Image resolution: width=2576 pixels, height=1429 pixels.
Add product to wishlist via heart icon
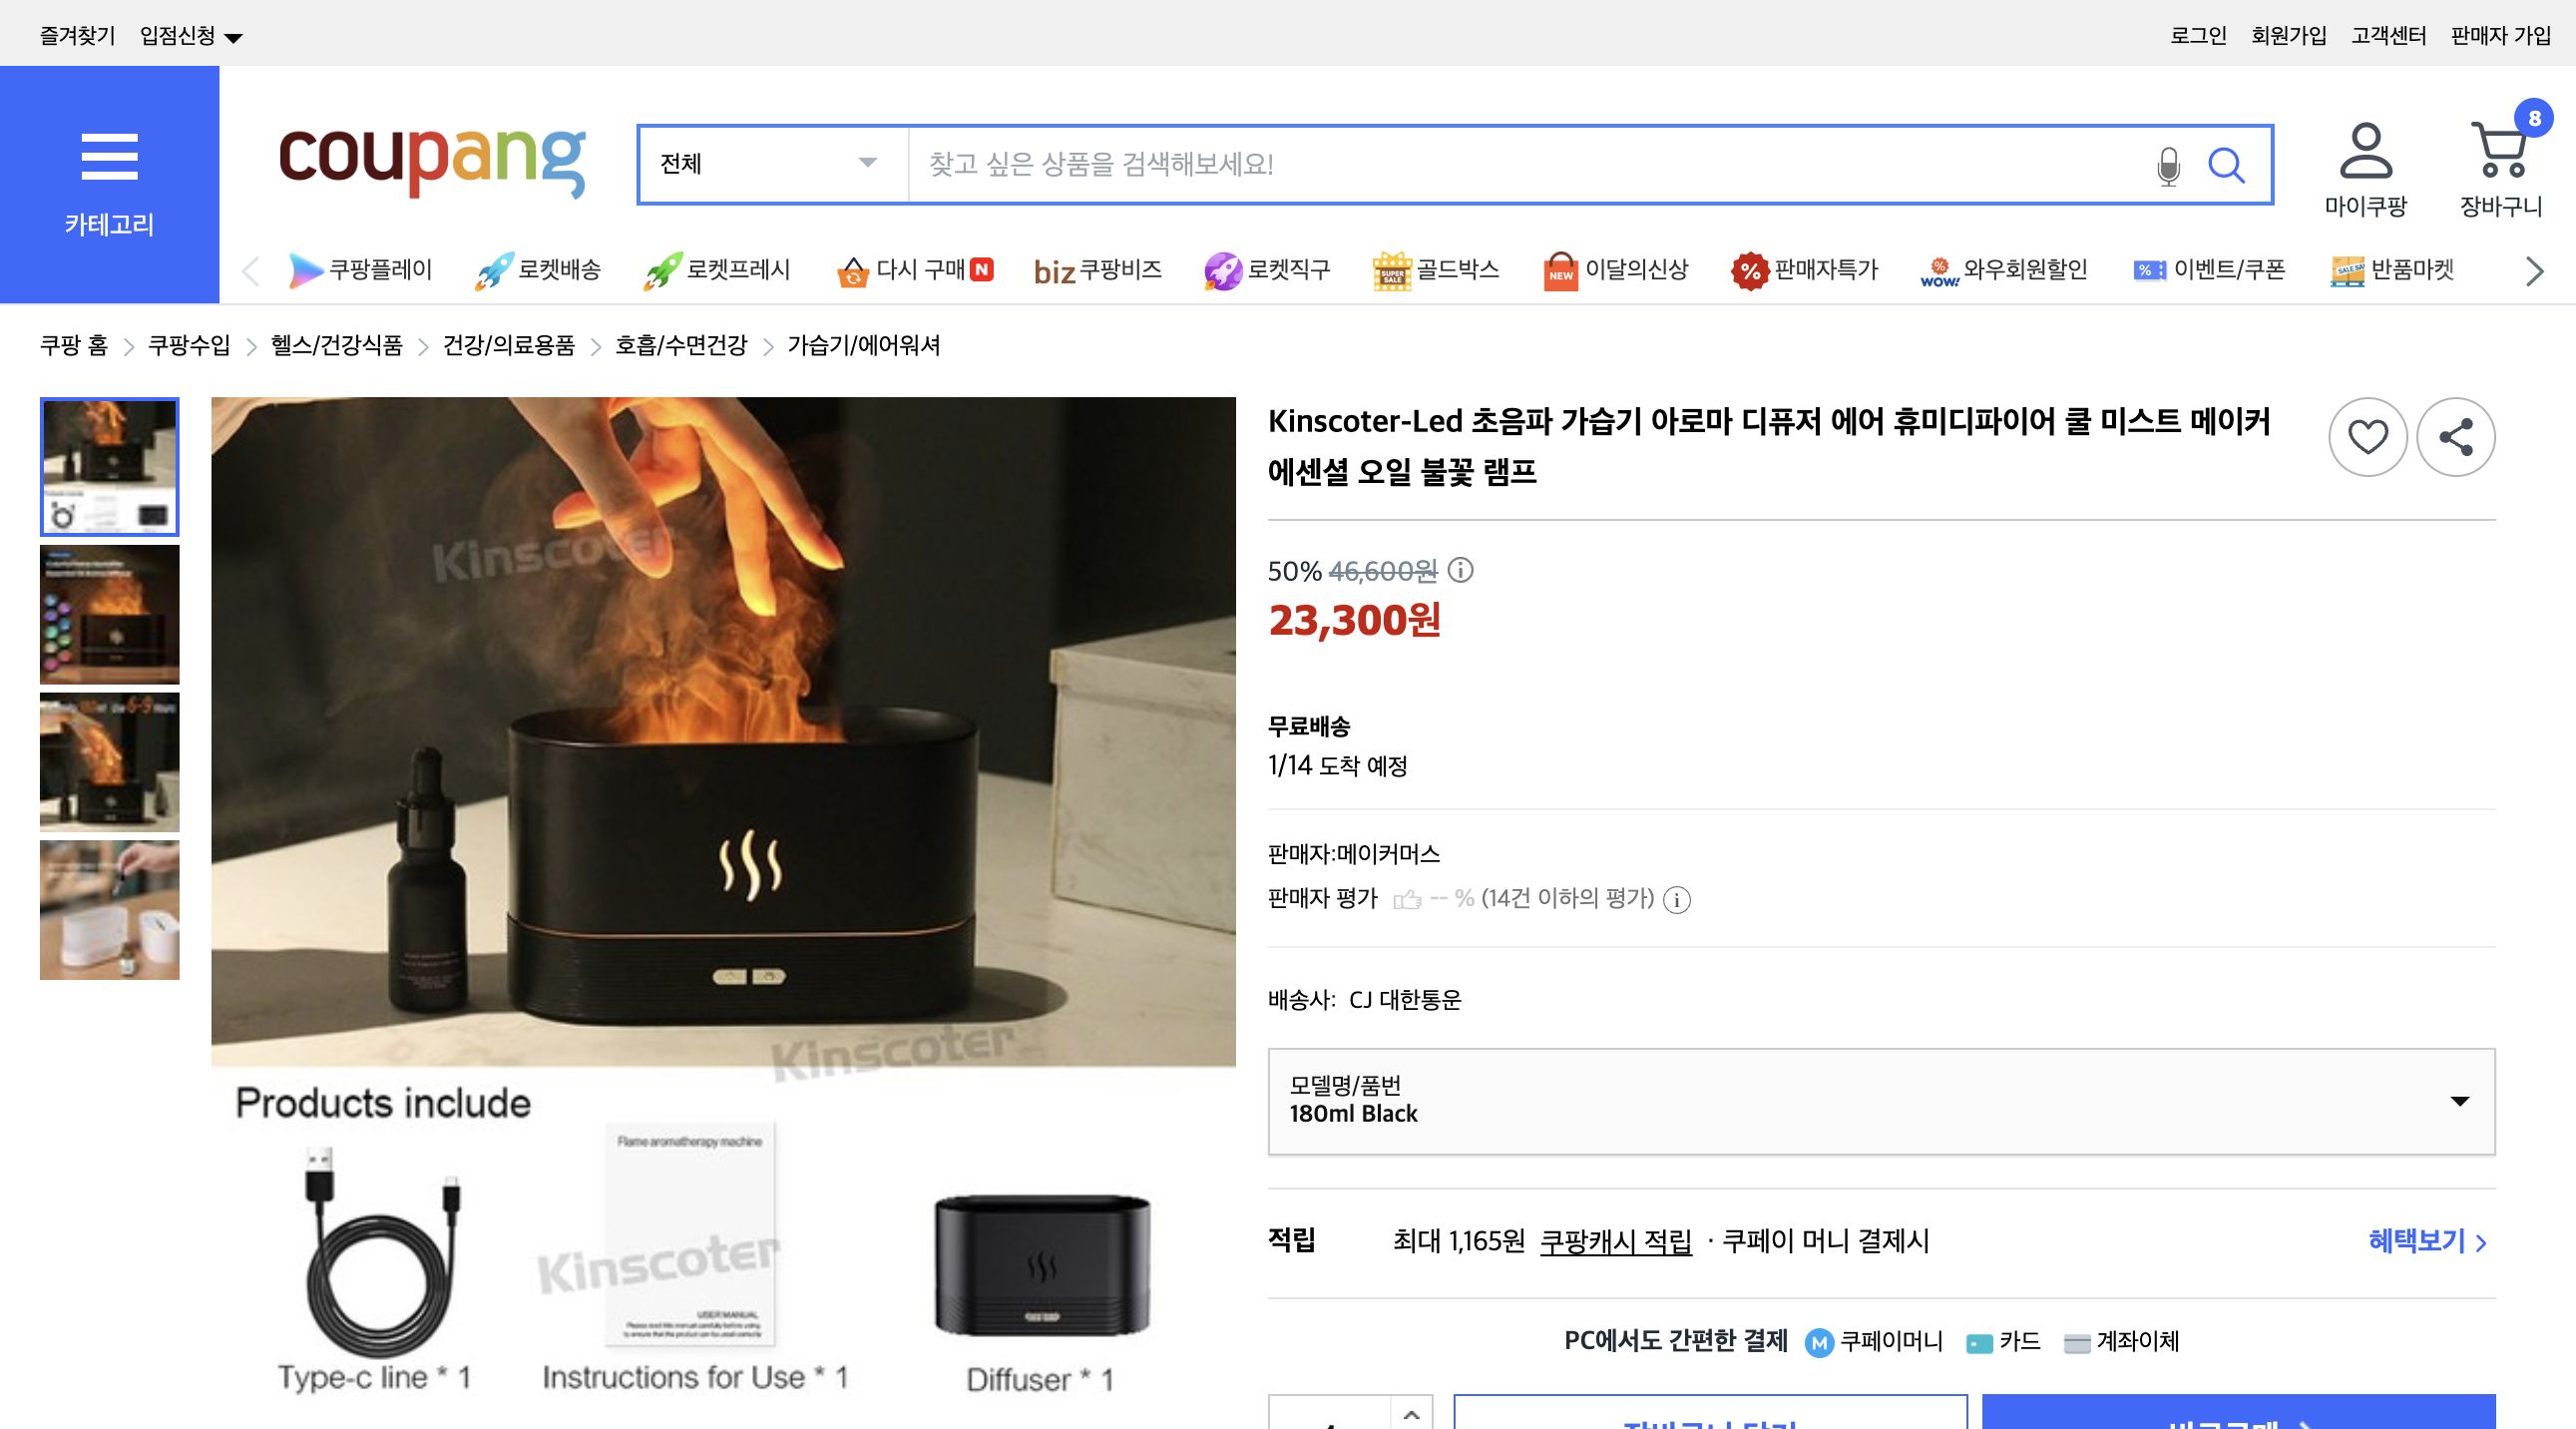tap(2368, 437)
